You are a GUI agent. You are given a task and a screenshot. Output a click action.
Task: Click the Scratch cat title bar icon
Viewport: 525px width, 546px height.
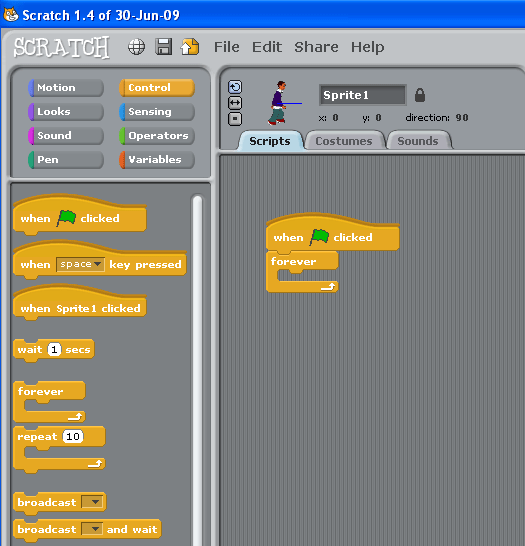tap(11, 15)
